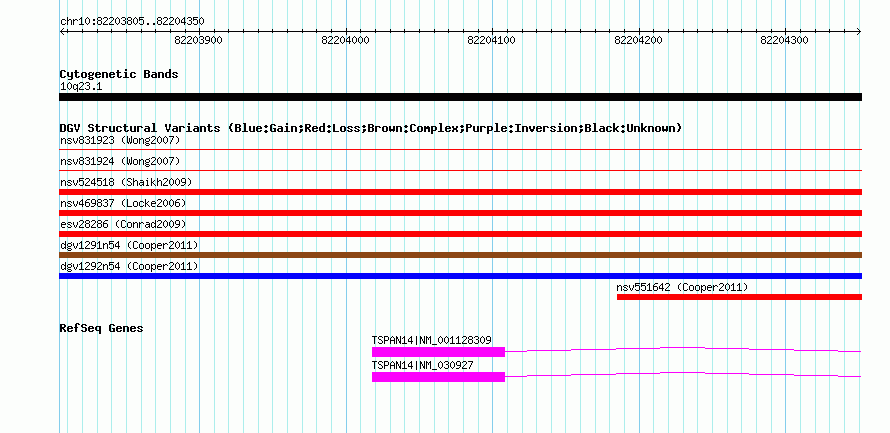Select the red loss bar for nsv469837
The height and width of the screenshot is (433, 890).
tap(460, 213)
